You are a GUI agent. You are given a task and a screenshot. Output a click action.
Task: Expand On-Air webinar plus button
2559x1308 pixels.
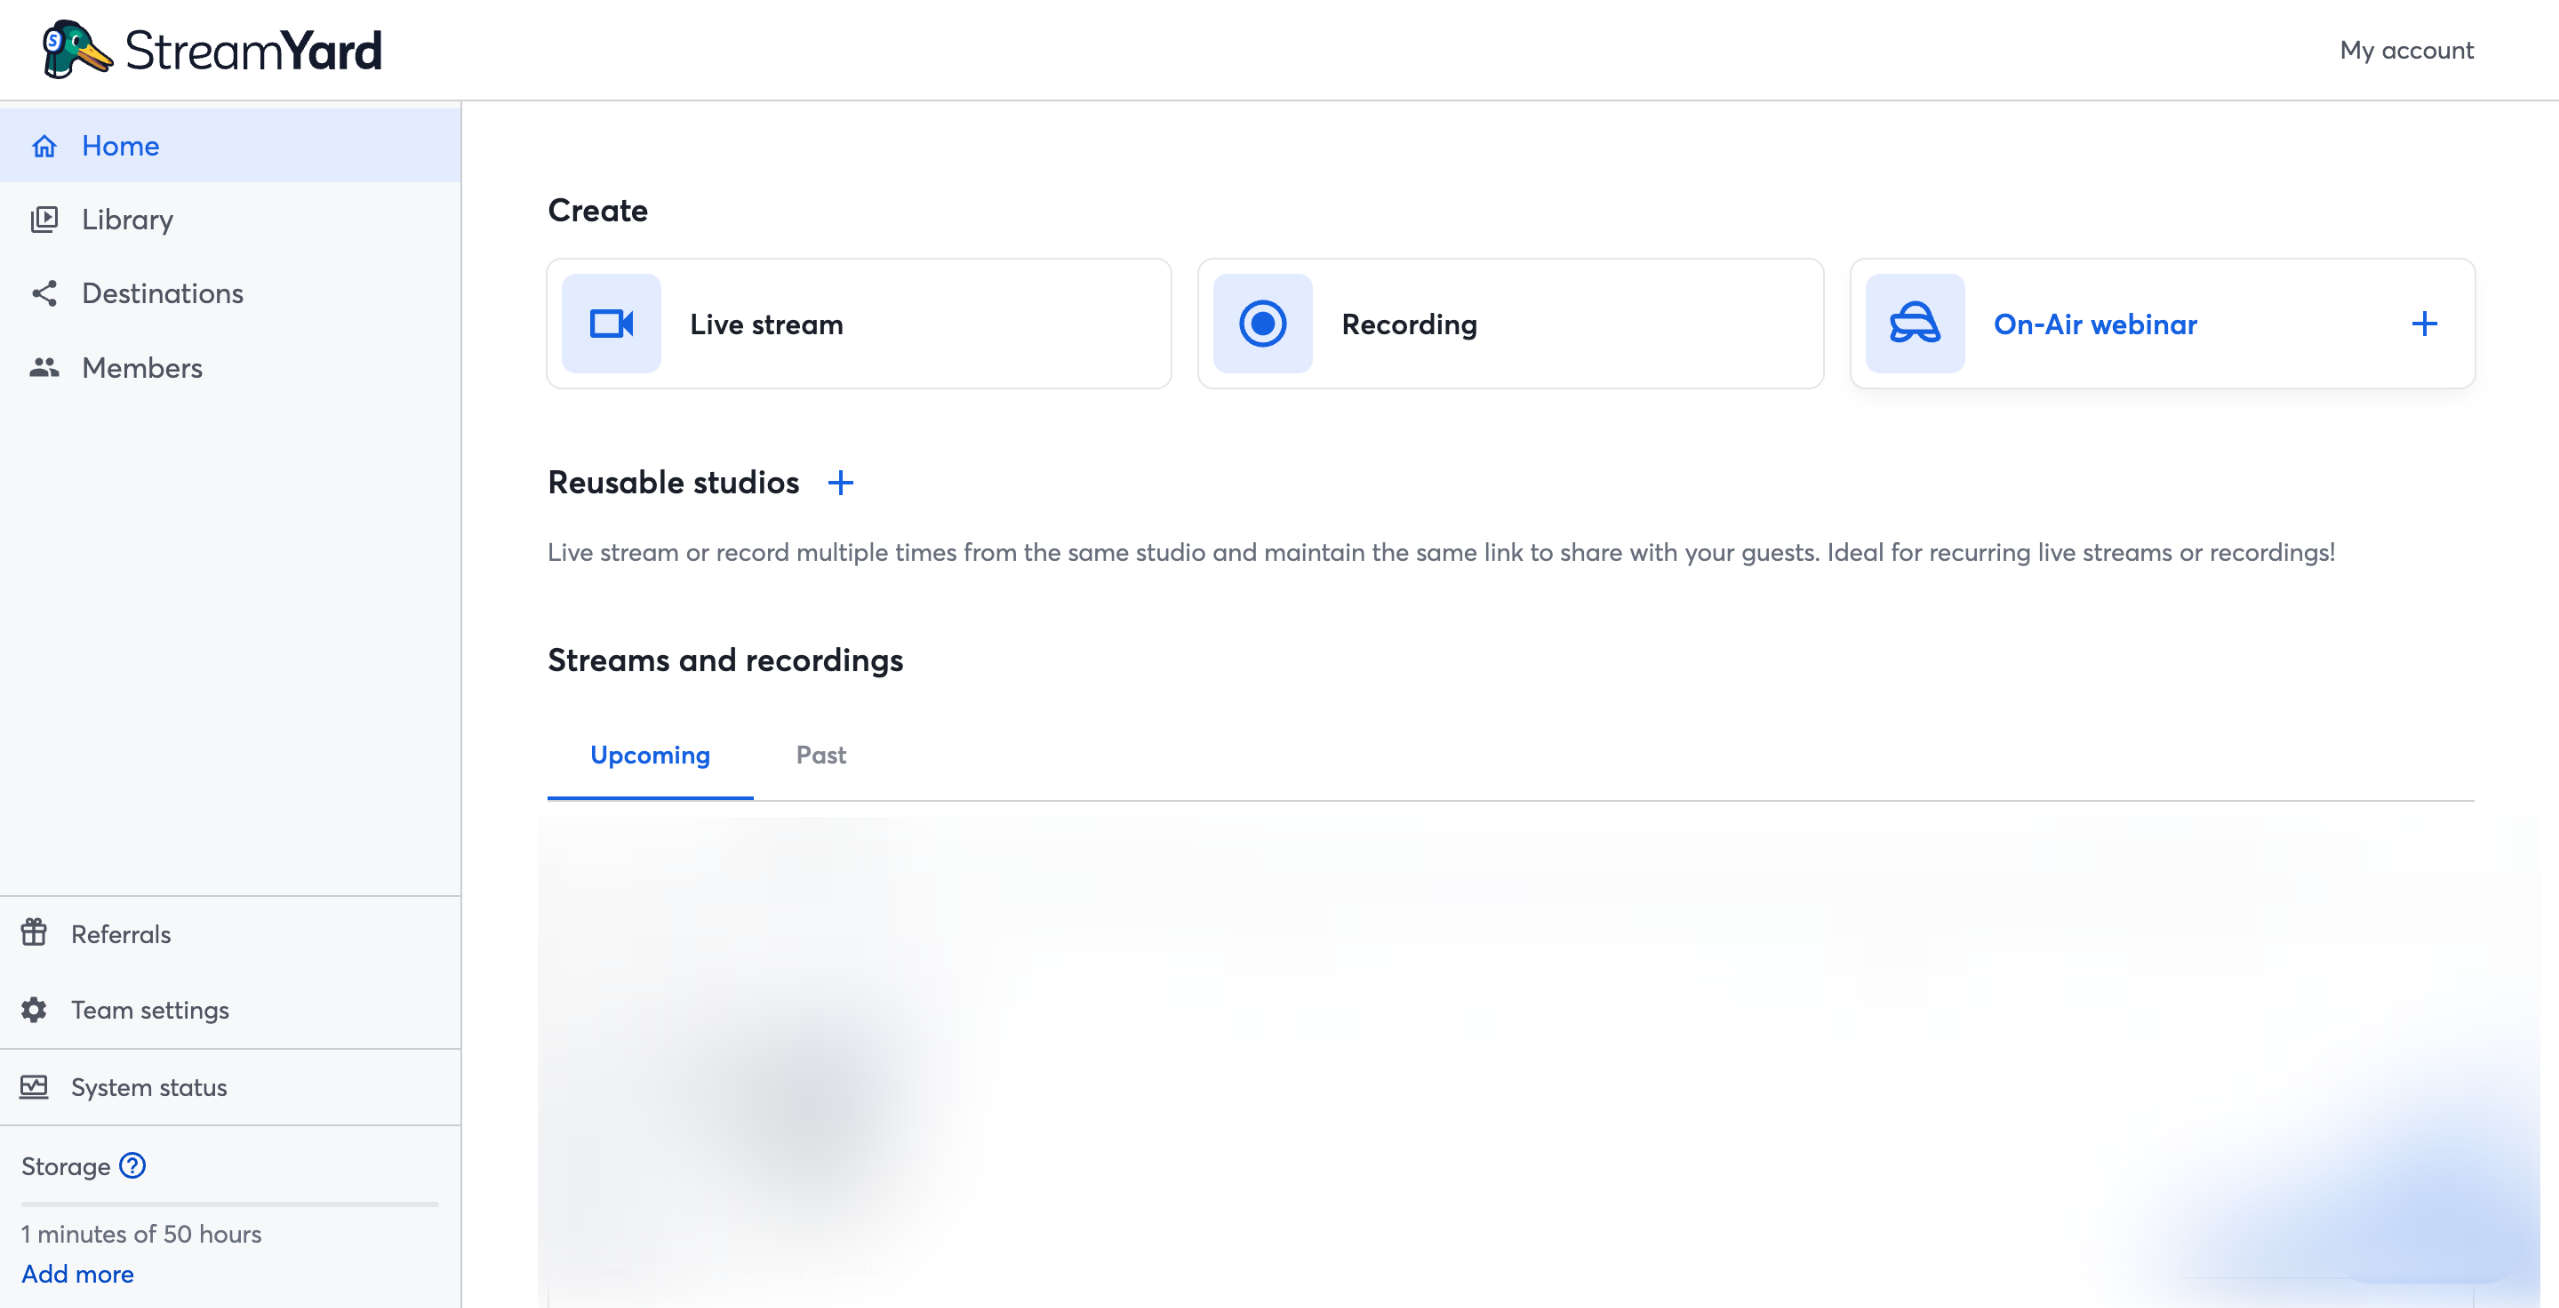tap(2424, 324)
